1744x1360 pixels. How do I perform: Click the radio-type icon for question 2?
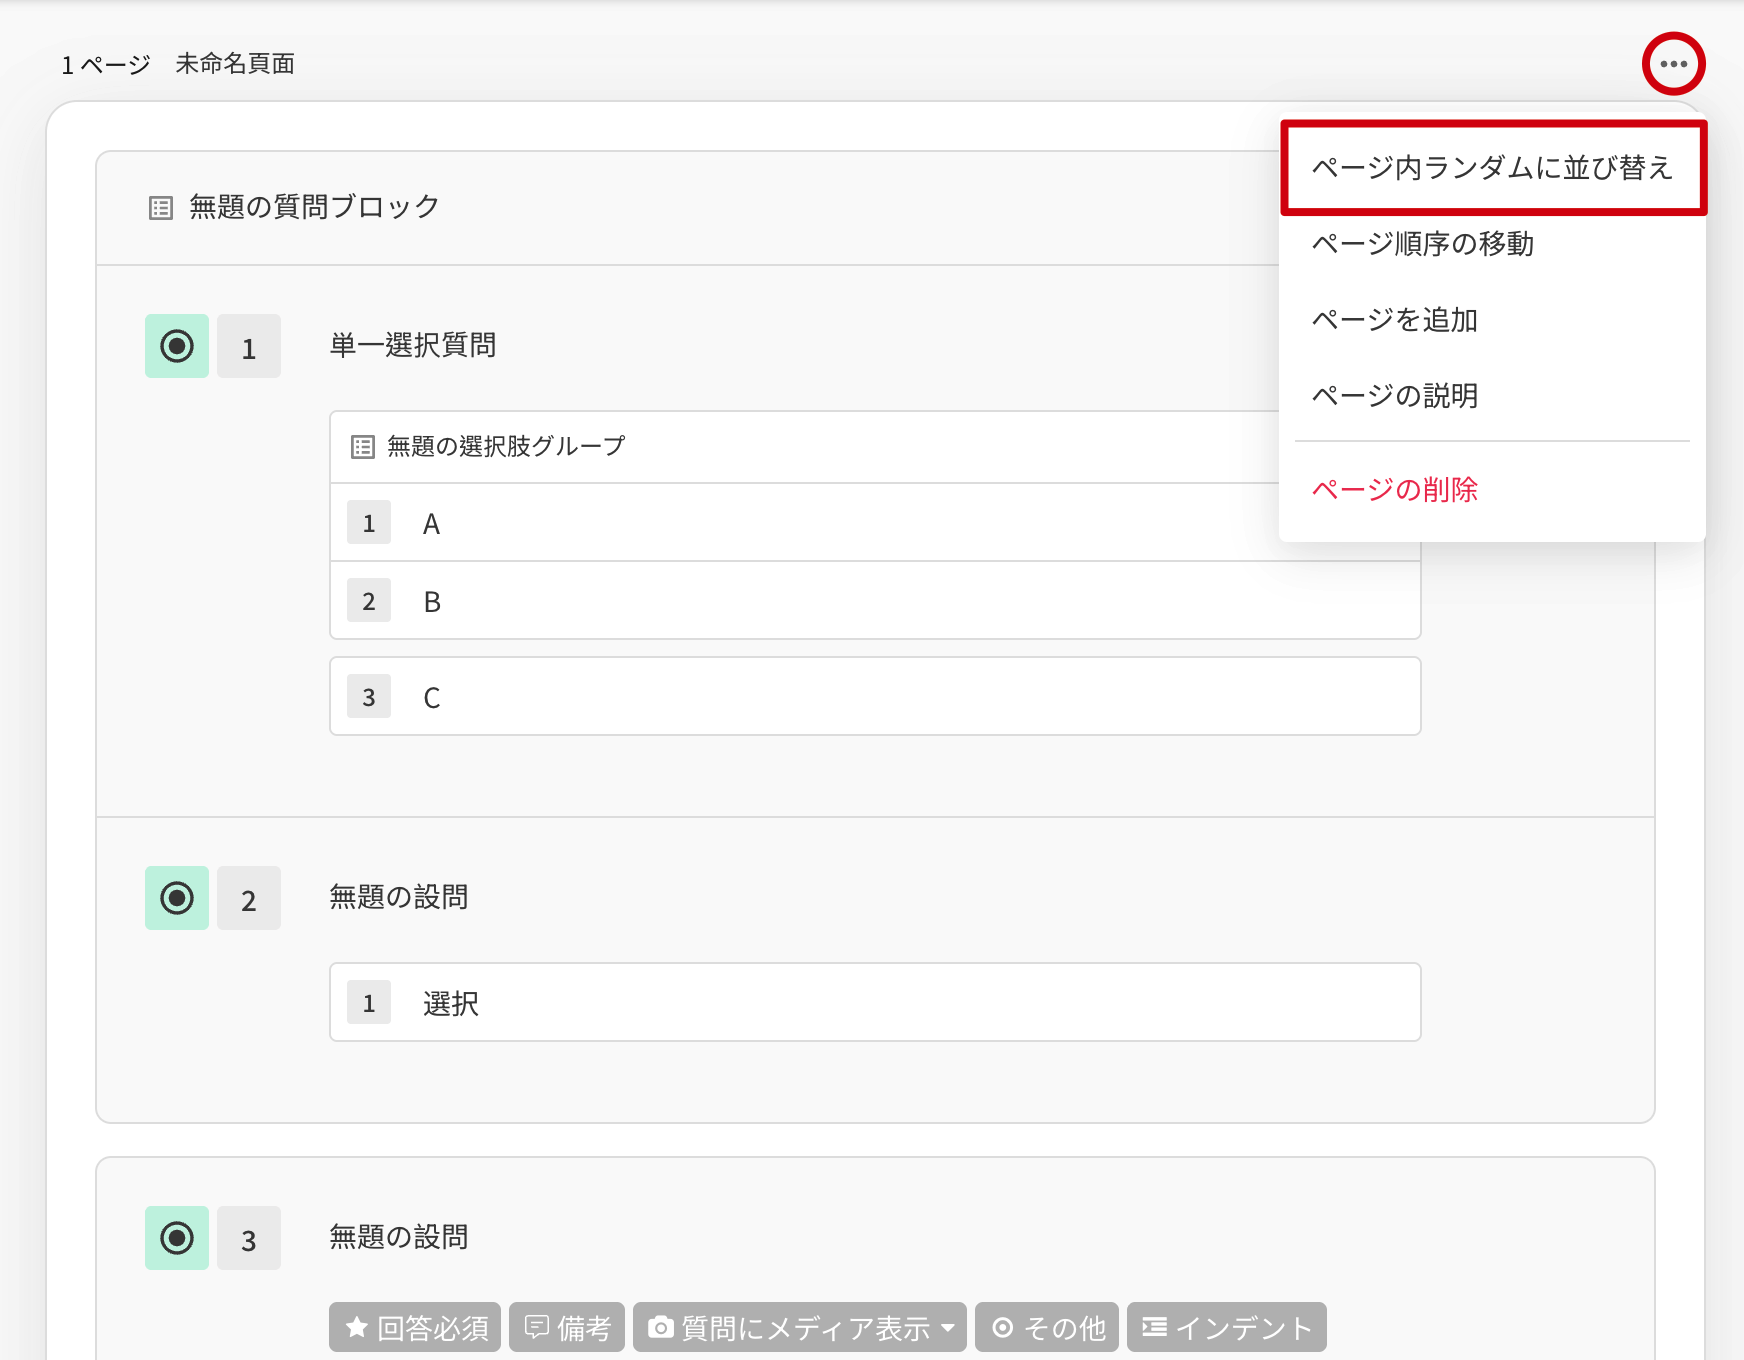click(177, 898)
